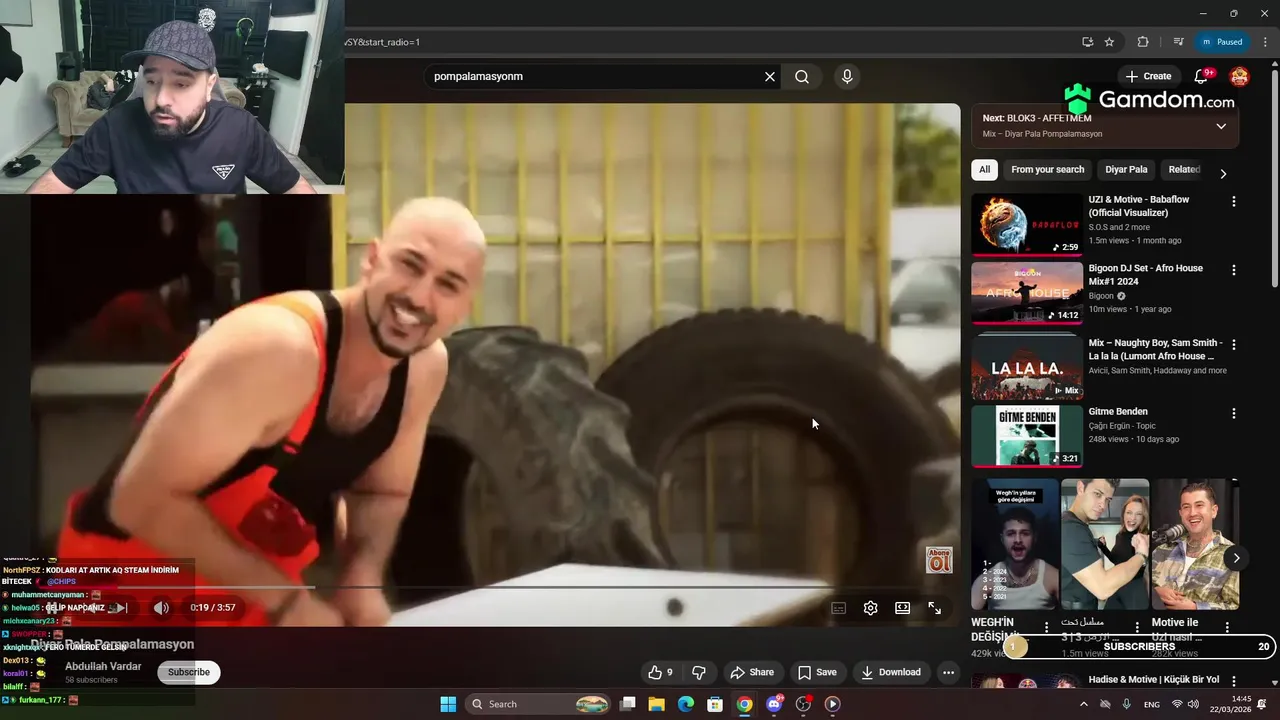The image size is (1280, 720).
Task: Open options for Motive ile Short
Action: (x=1227, y=627)
